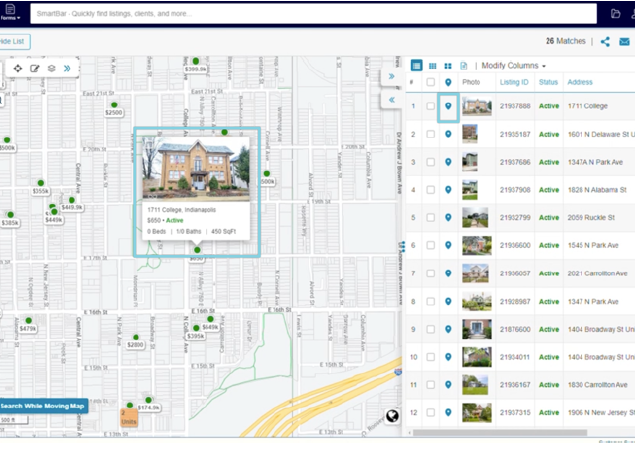Screen dimensions: 637x451
Task: Sort by Address column
Action: (580, 82)
